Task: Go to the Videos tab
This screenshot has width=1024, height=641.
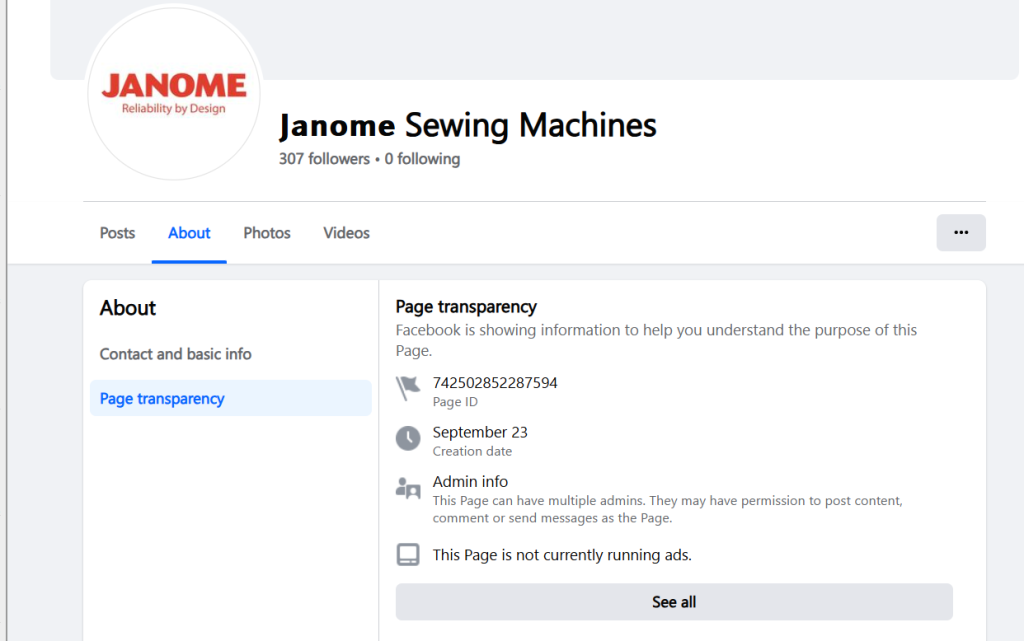Action: point(346,233)
